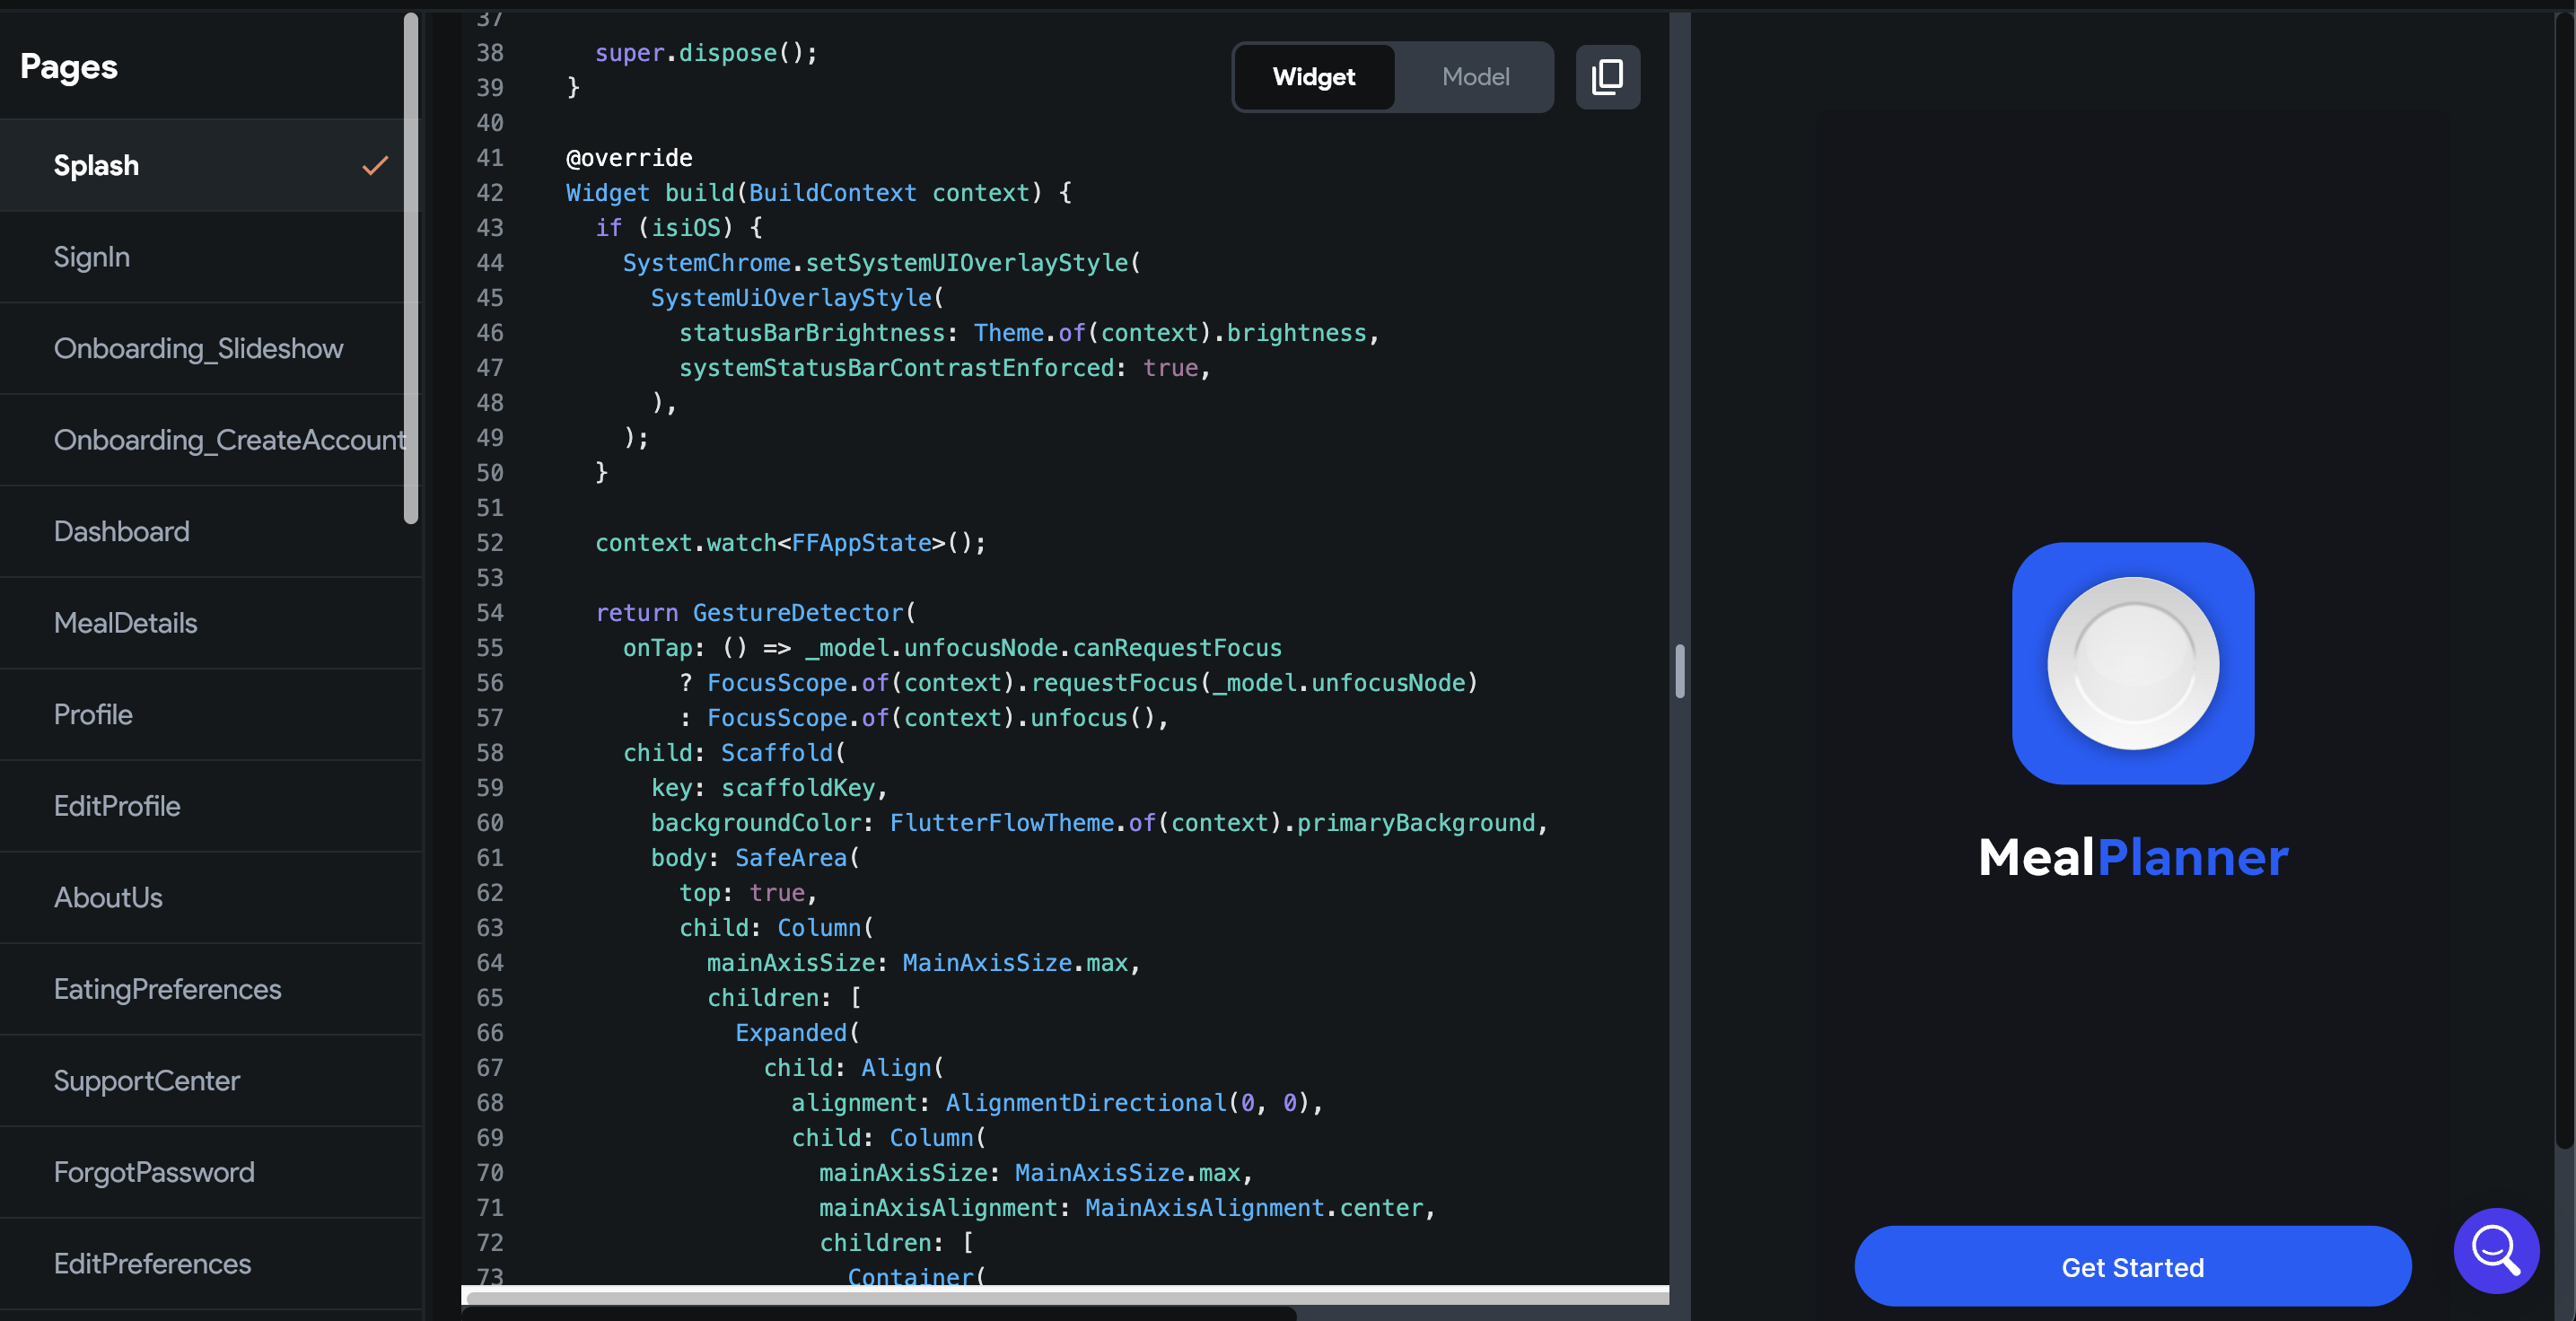Go to the Dashboard page

(x=121, y=531)
